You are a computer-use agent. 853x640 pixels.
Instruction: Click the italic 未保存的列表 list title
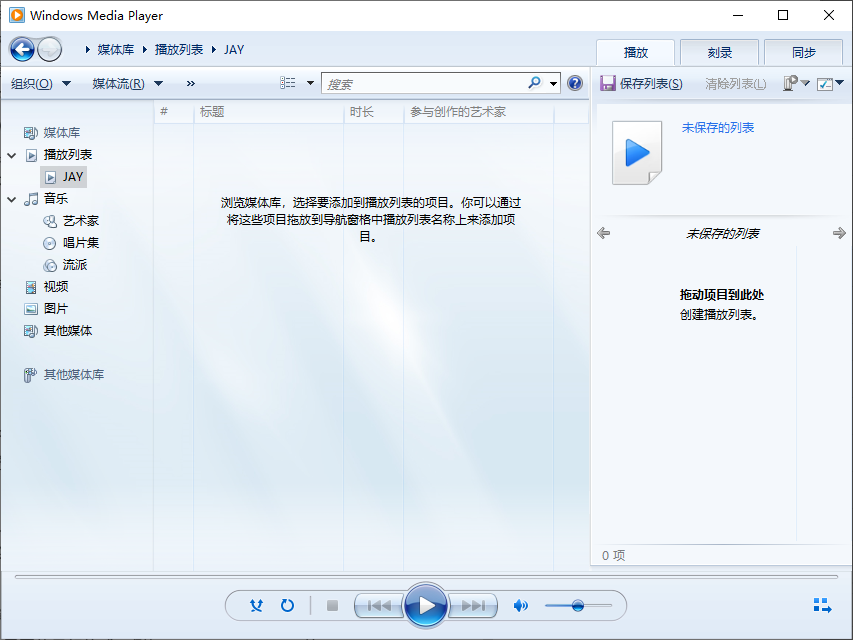722,233
